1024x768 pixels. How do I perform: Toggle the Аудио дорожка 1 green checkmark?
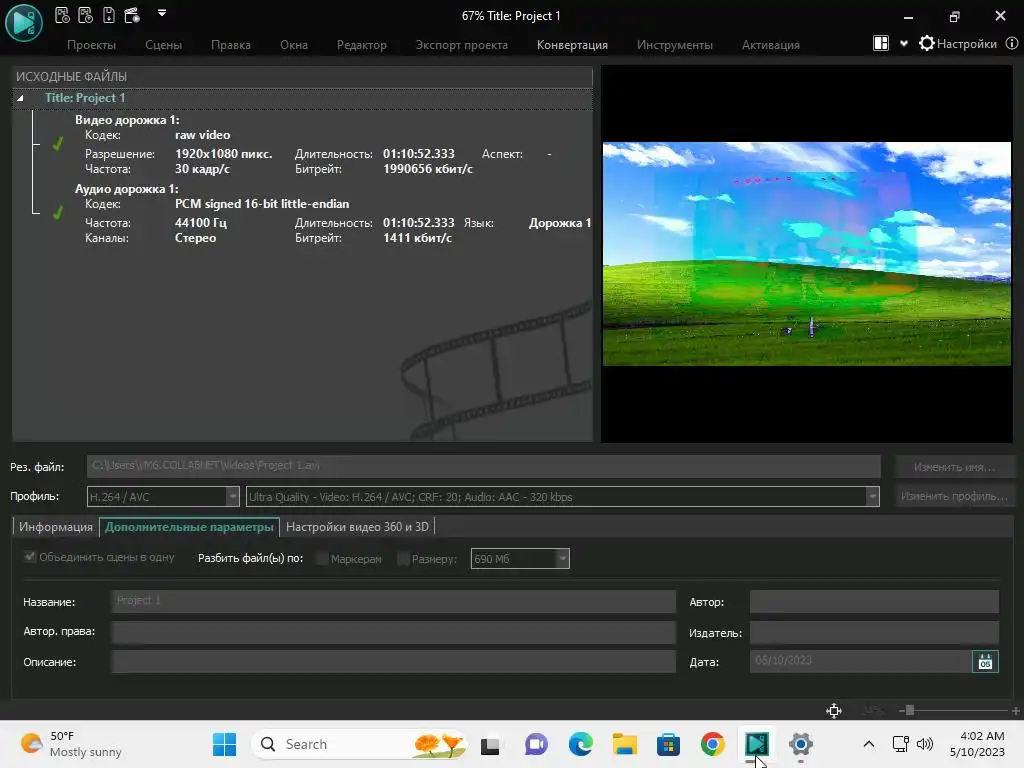[57, 213]
